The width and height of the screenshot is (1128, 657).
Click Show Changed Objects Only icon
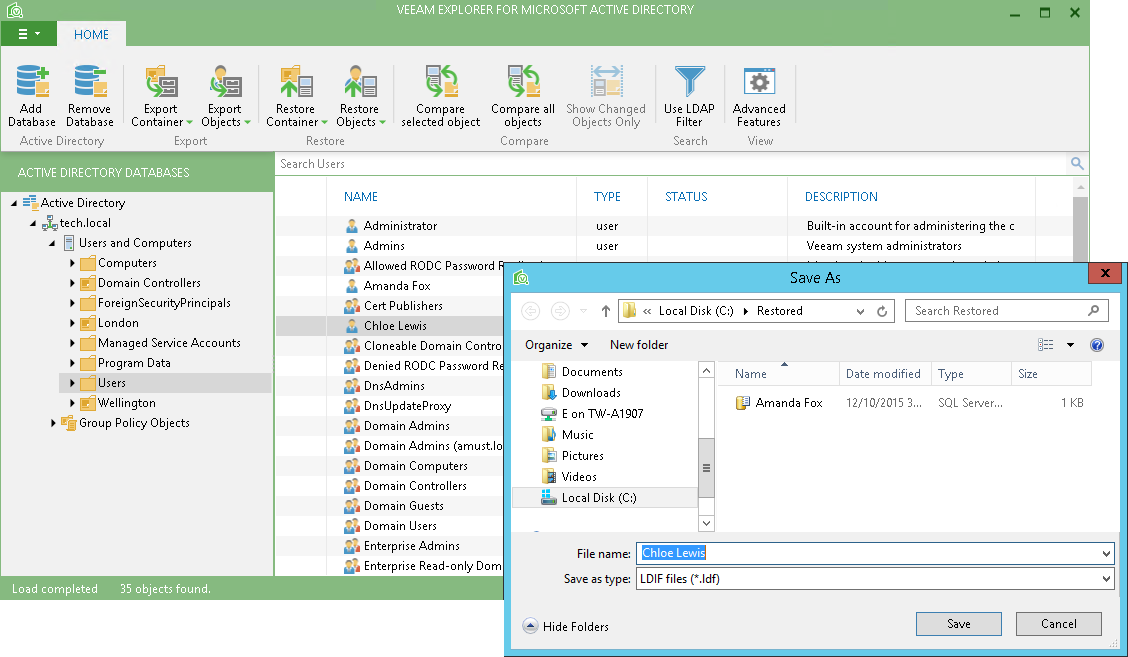coord(606,81)
